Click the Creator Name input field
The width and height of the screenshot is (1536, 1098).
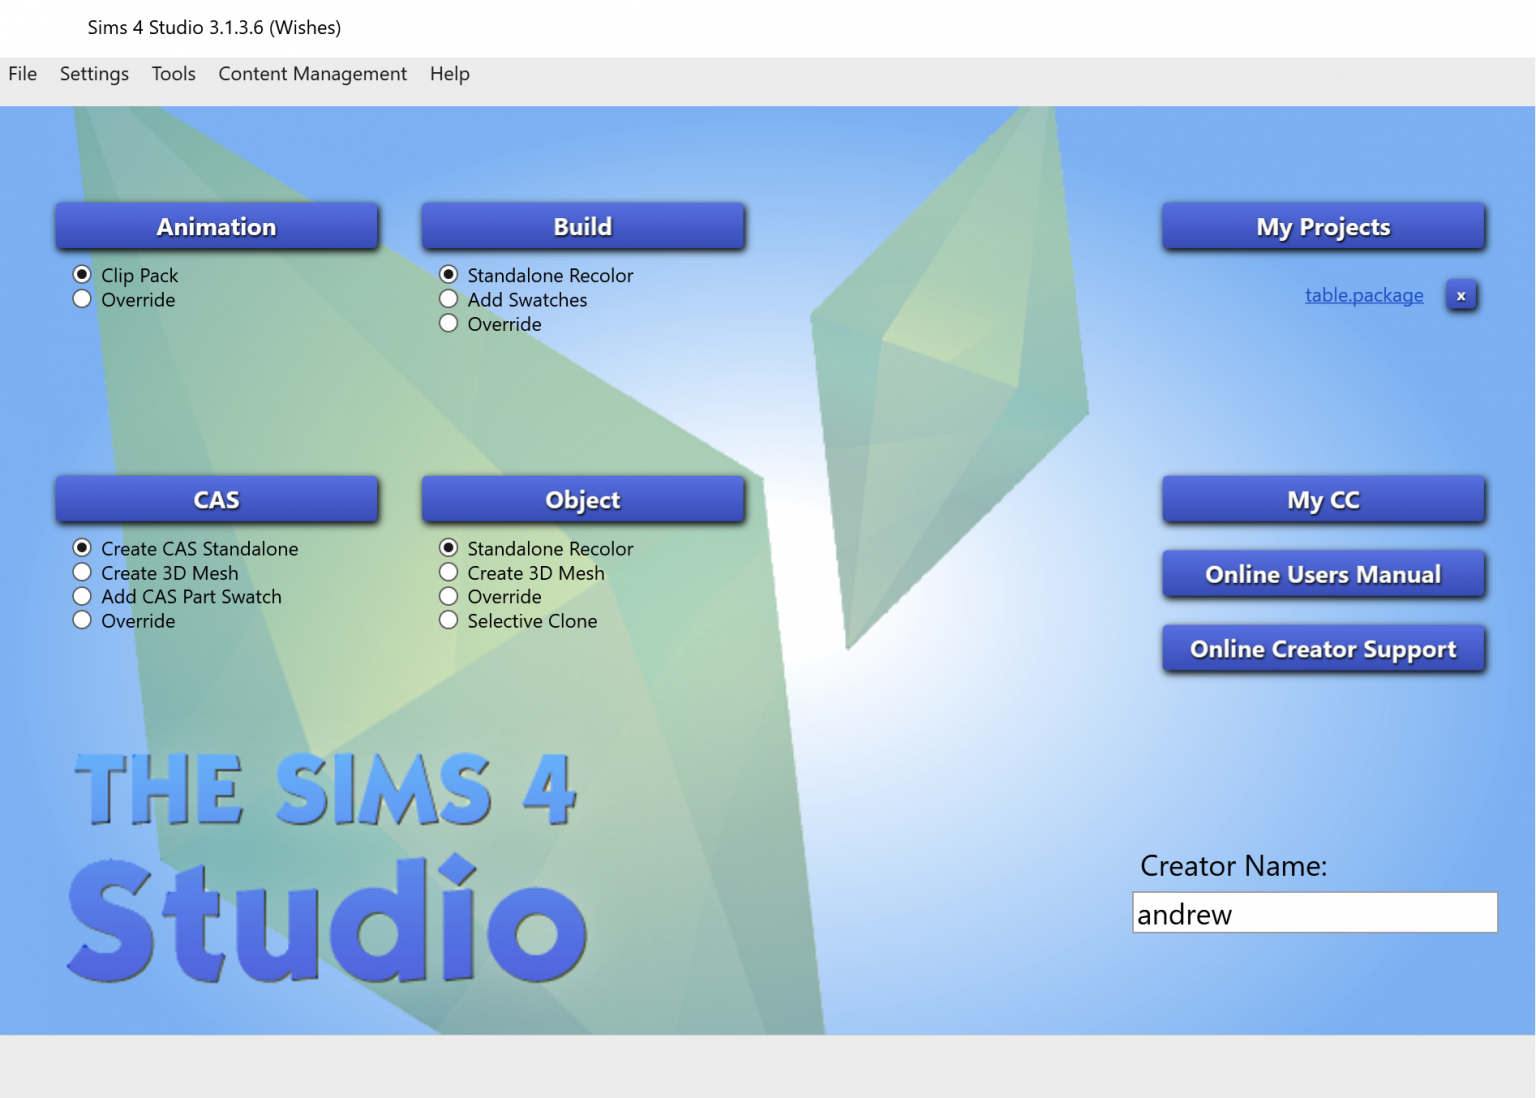1313,912
